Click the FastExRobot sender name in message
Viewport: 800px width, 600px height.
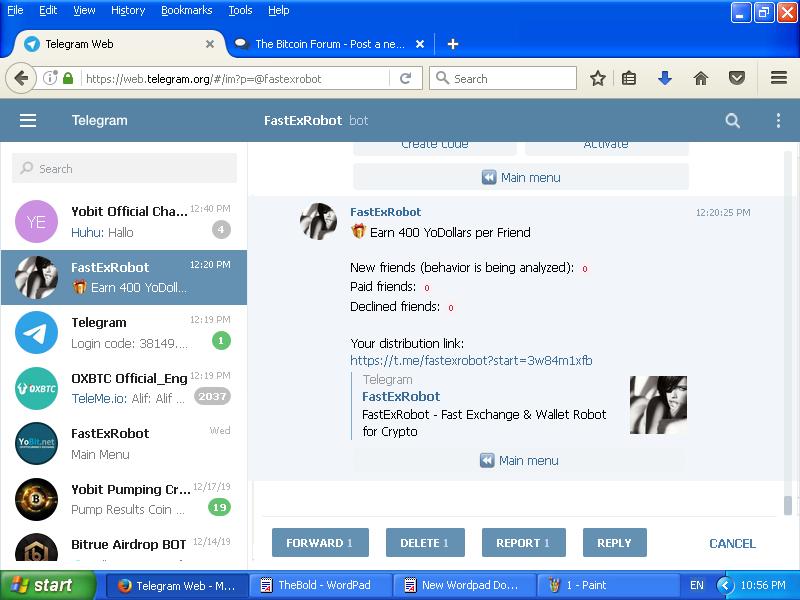pos(385,212)
